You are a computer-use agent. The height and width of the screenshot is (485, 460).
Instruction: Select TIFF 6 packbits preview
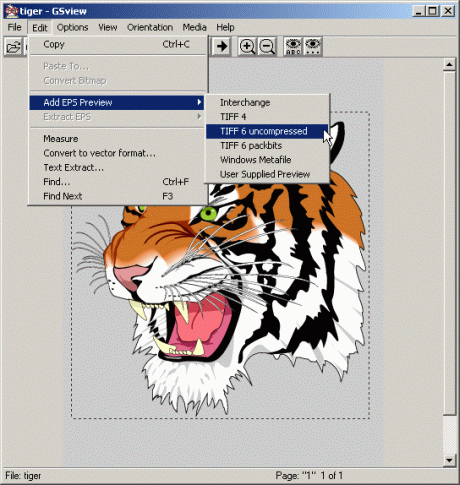pos(267,146)
